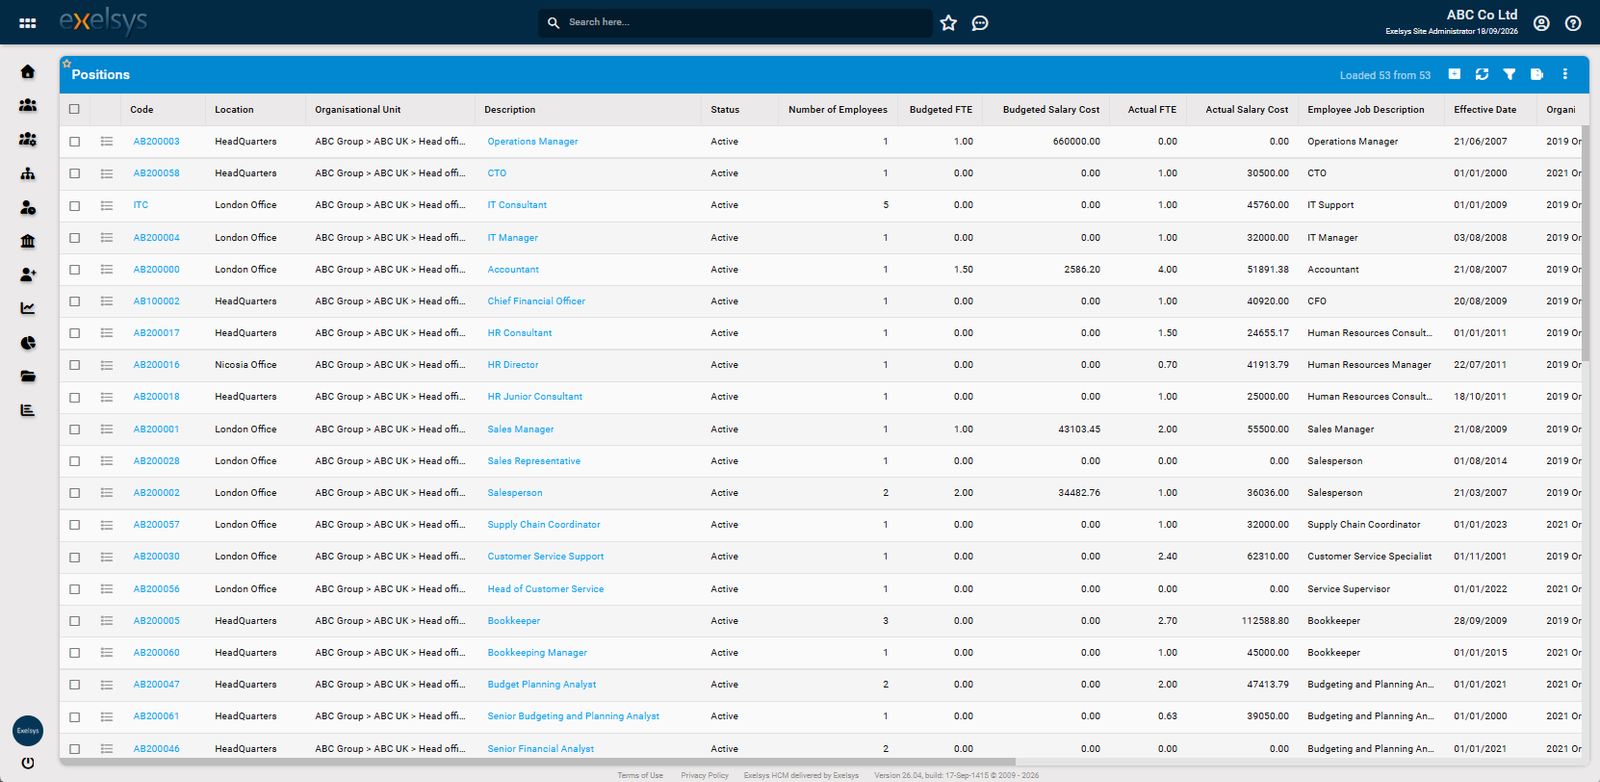Tick the checkbox for AB100002
1600x782 pixels.
pos(74,301)
